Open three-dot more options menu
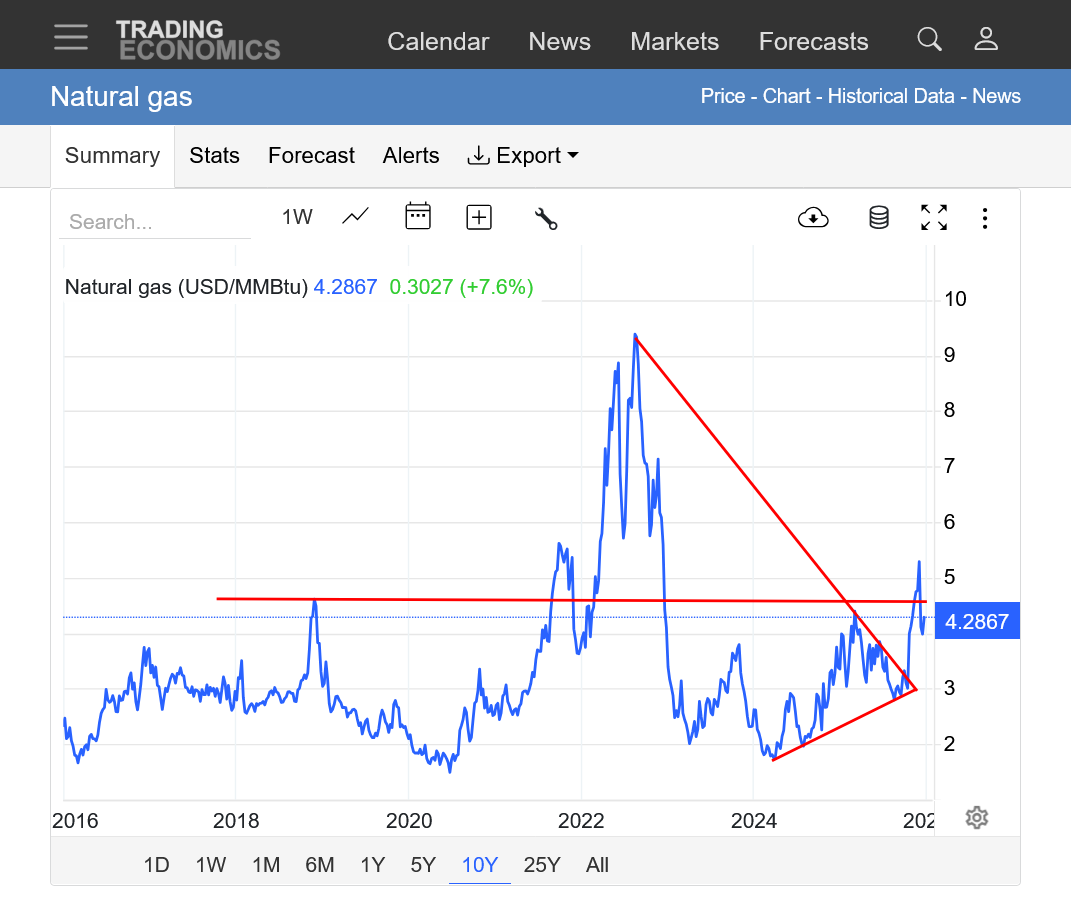The width and height of the screenshot is (1071, 901). click(985, 217)
